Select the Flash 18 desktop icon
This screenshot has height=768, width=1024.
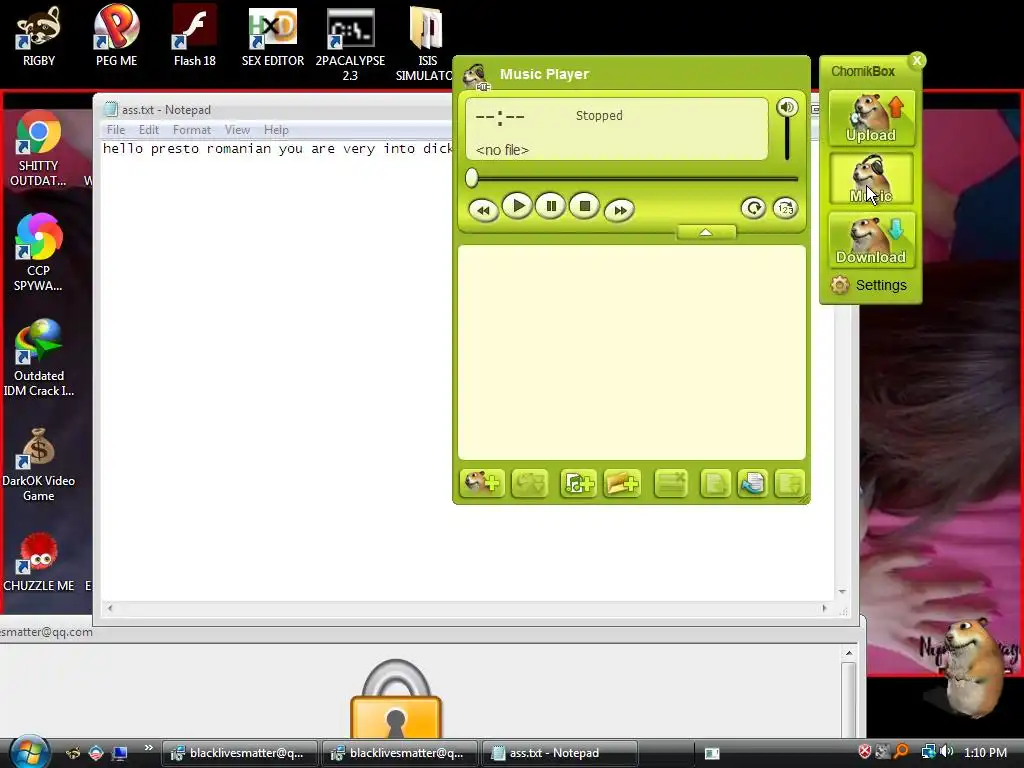click(195, 37)
